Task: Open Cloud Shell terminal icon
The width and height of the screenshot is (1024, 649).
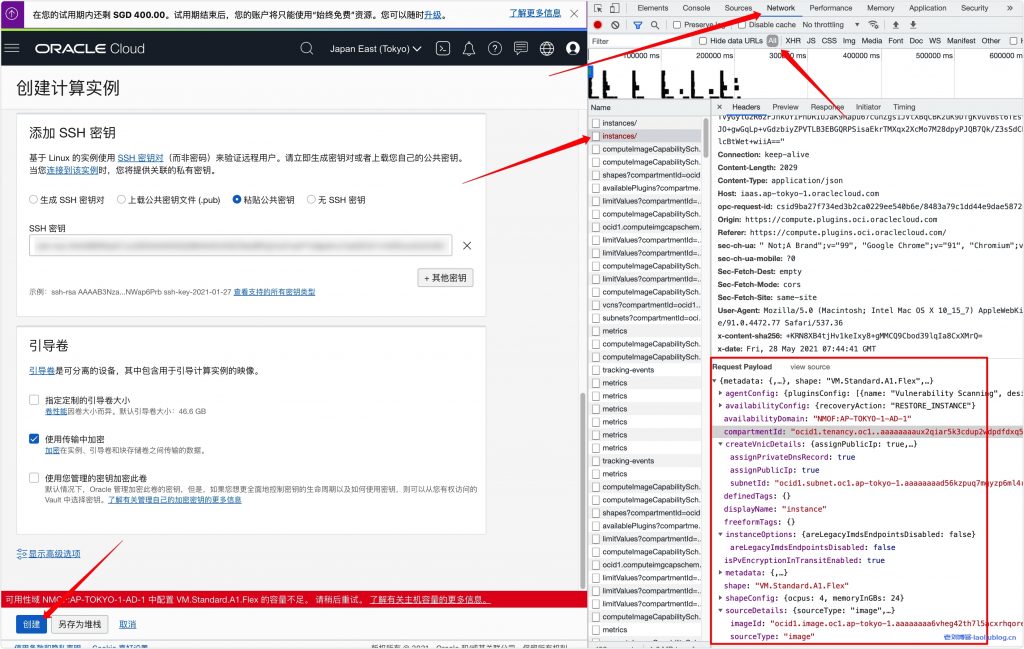Action: pyautogui.click(x=443, y=48)
